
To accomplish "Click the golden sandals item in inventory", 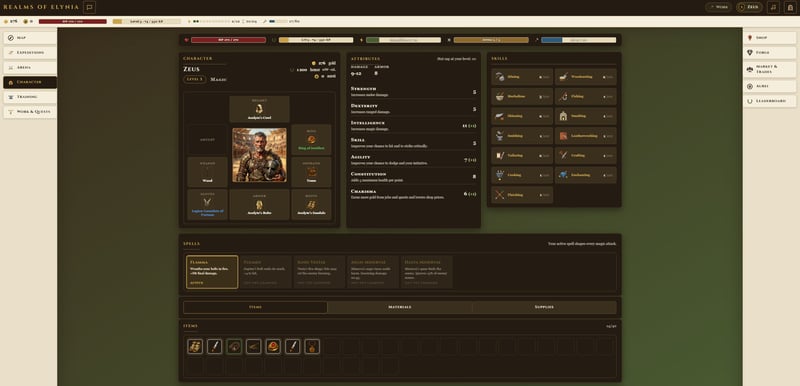I will click(195, 347).
